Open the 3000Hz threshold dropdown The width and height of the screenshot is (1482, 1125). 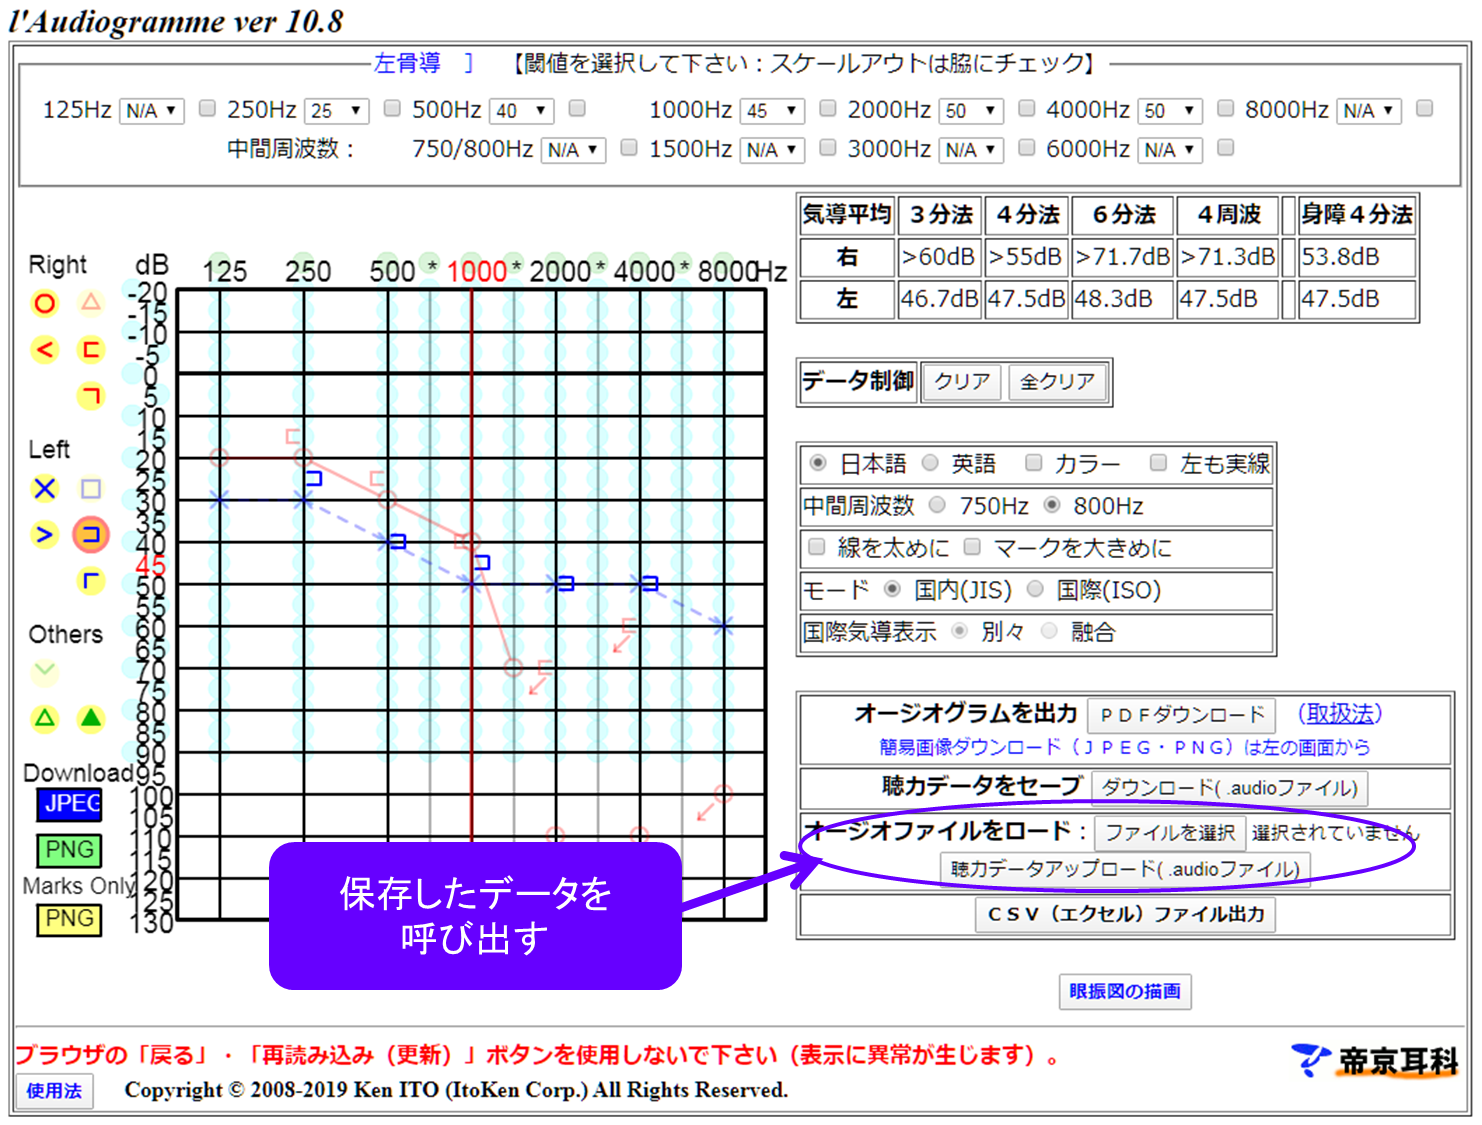[971, 150]
